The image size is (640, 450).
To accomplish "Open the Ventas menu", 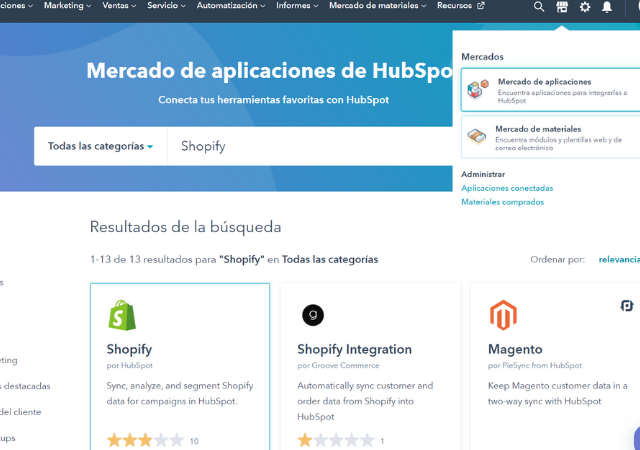I will click(119, 6).
